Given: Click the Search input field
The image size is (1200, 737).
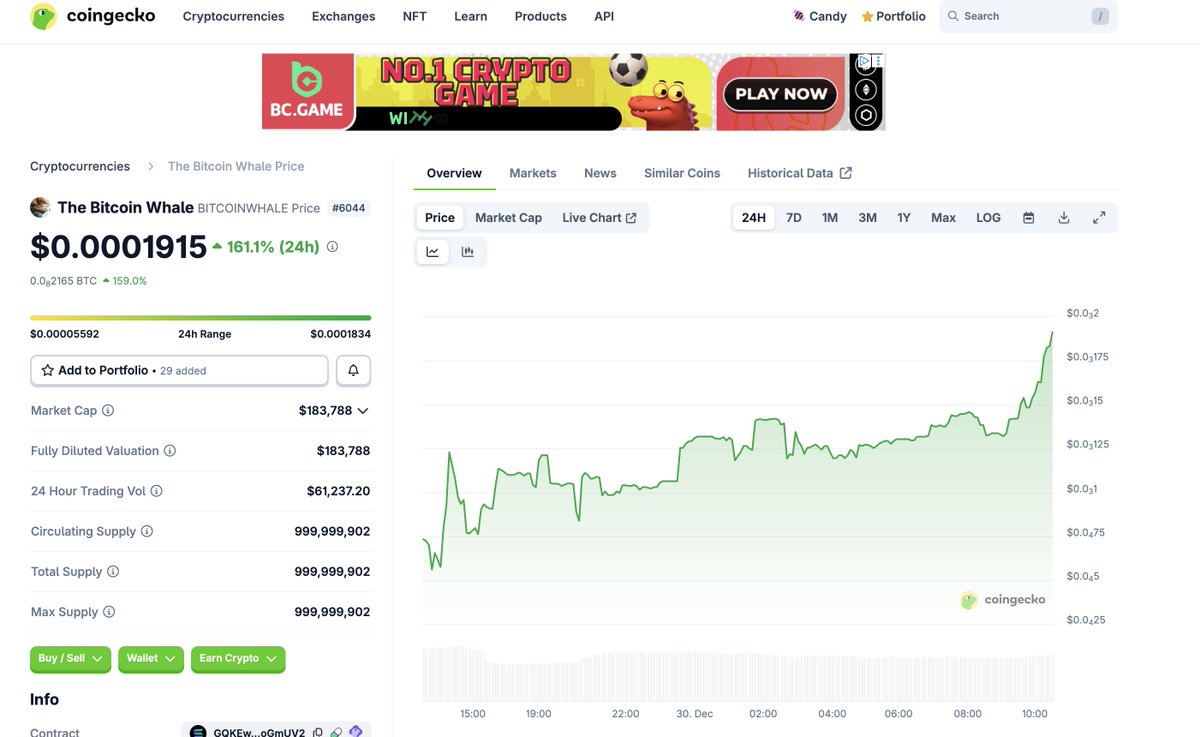Looking at the screenshot, I should pyautogui.click(x=1028, y=16).
